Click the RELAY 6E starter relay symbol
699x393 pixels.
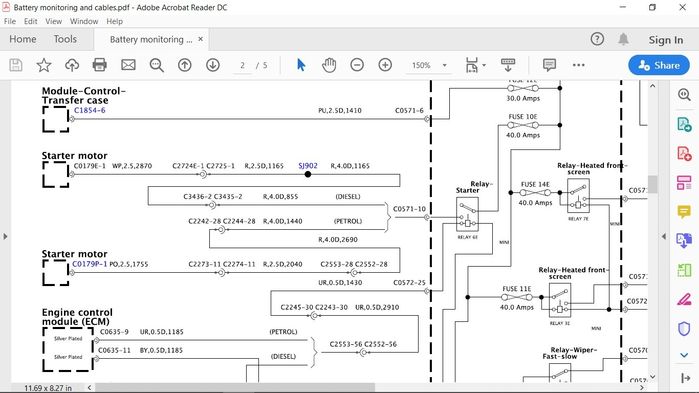point(467,214)
